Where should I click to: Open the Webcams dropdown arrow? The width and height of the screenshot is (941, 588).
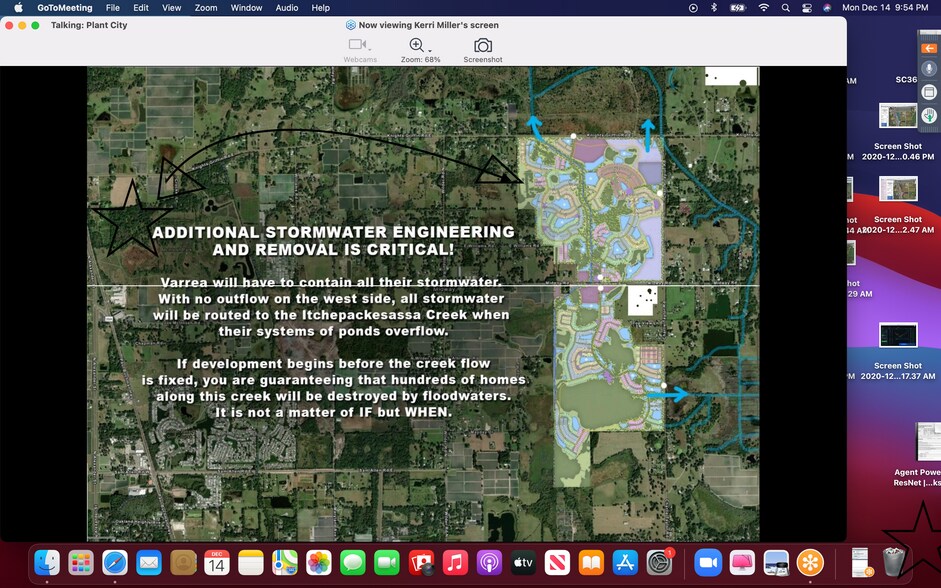pos(370,51)
